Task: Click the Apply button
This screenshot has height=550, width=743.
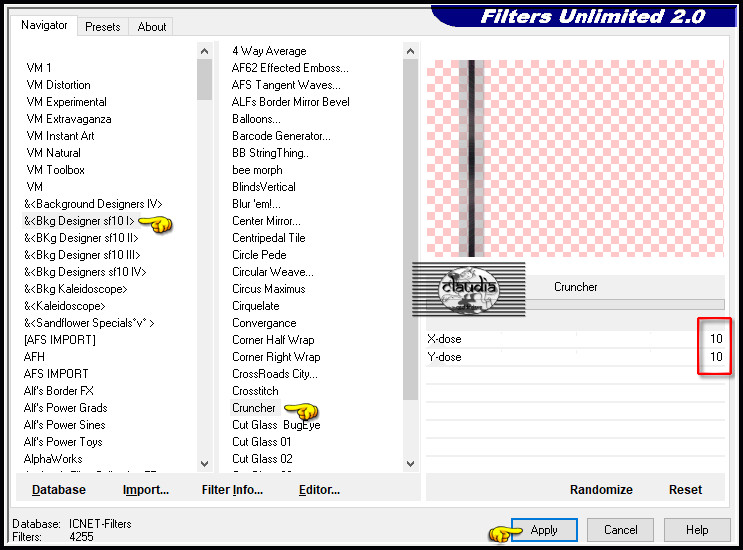Action: click(x=544, y=530)
